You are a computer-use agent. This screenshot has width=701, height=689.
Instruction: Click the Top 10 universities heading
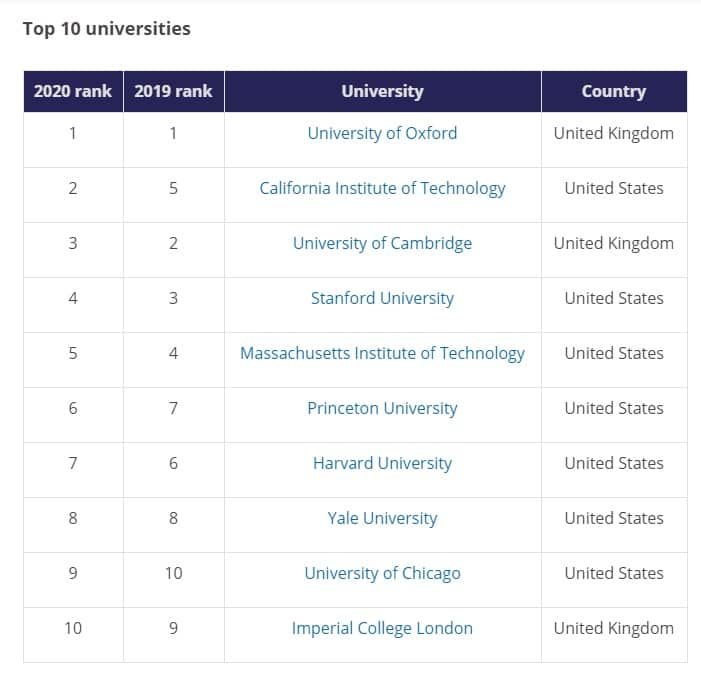click(106, 29)
